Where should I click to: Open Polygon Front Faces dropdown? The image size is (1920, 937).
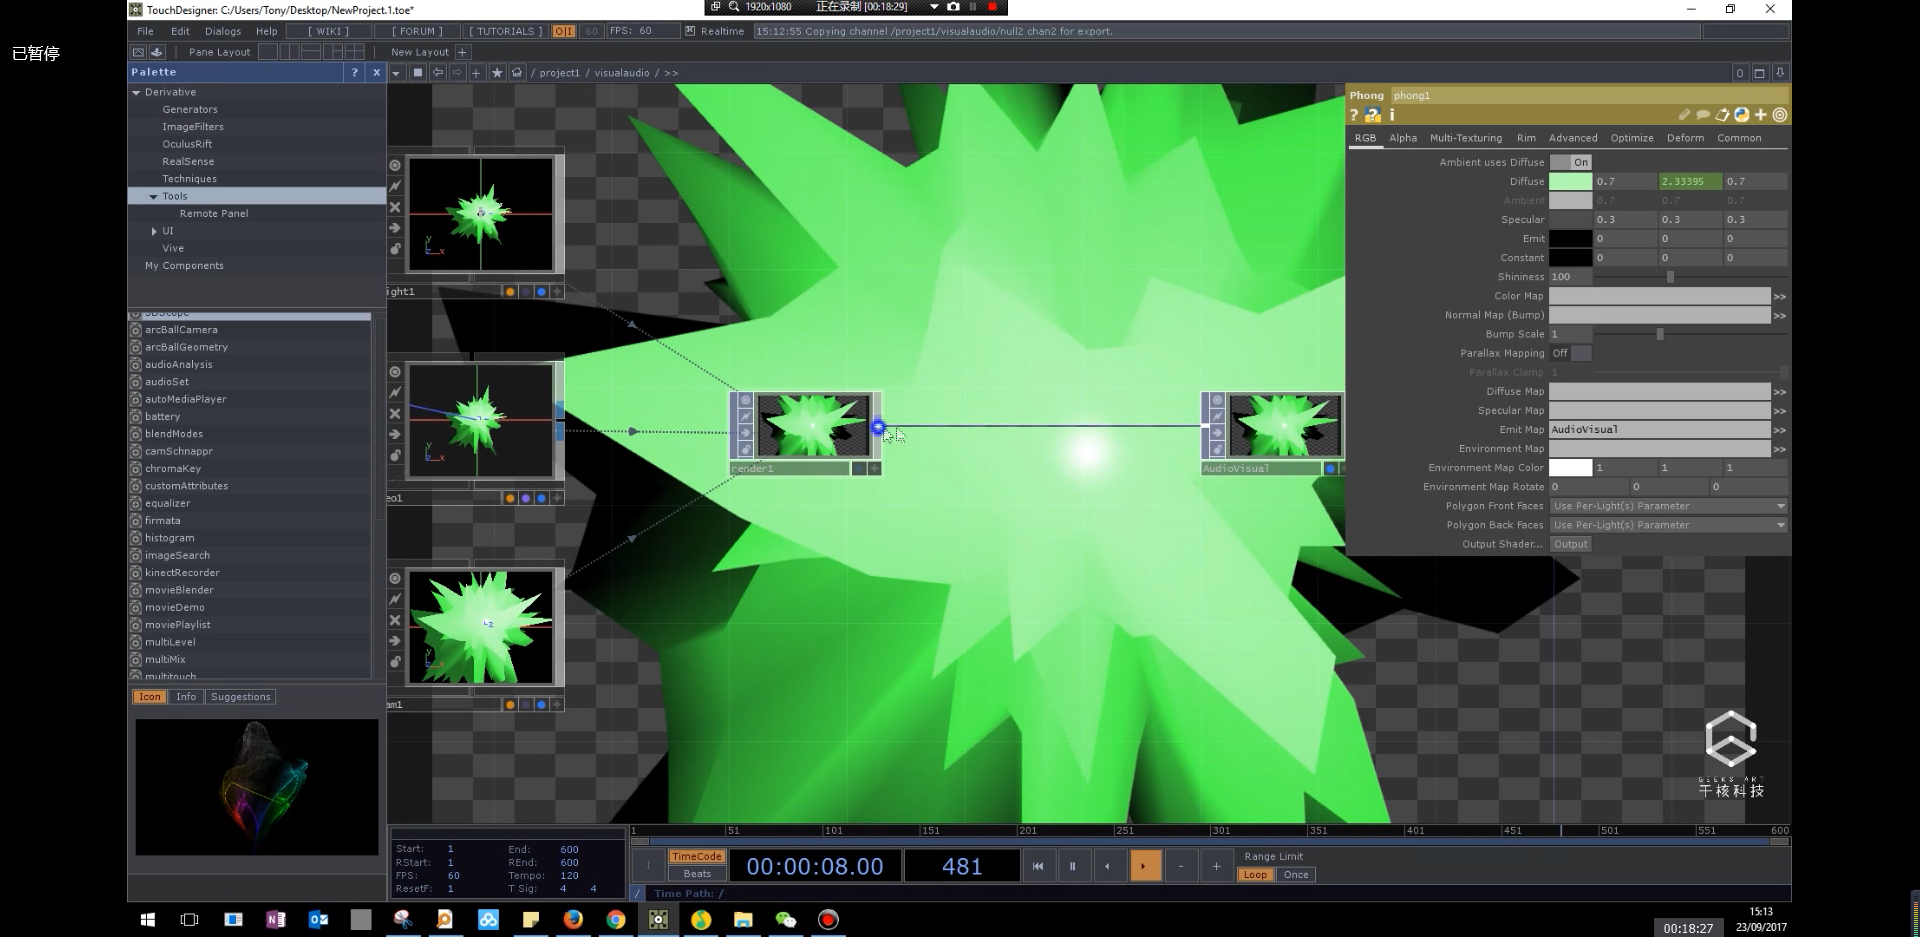coord(1668,506)
